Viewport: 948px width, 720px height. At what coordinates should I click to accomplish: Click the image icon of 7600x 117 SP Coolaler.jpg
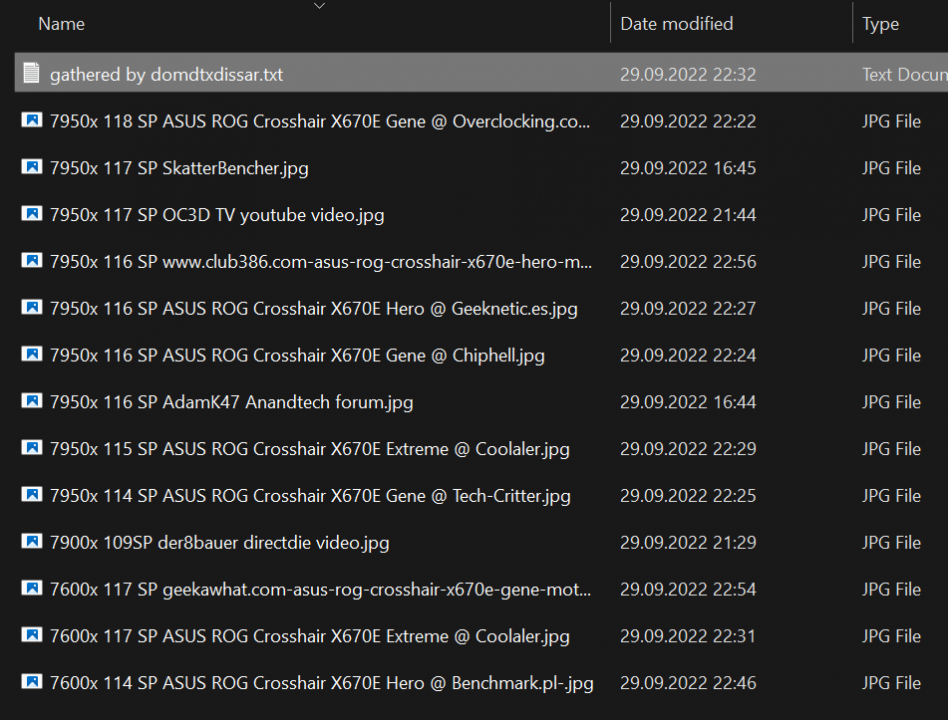(31, 634)
